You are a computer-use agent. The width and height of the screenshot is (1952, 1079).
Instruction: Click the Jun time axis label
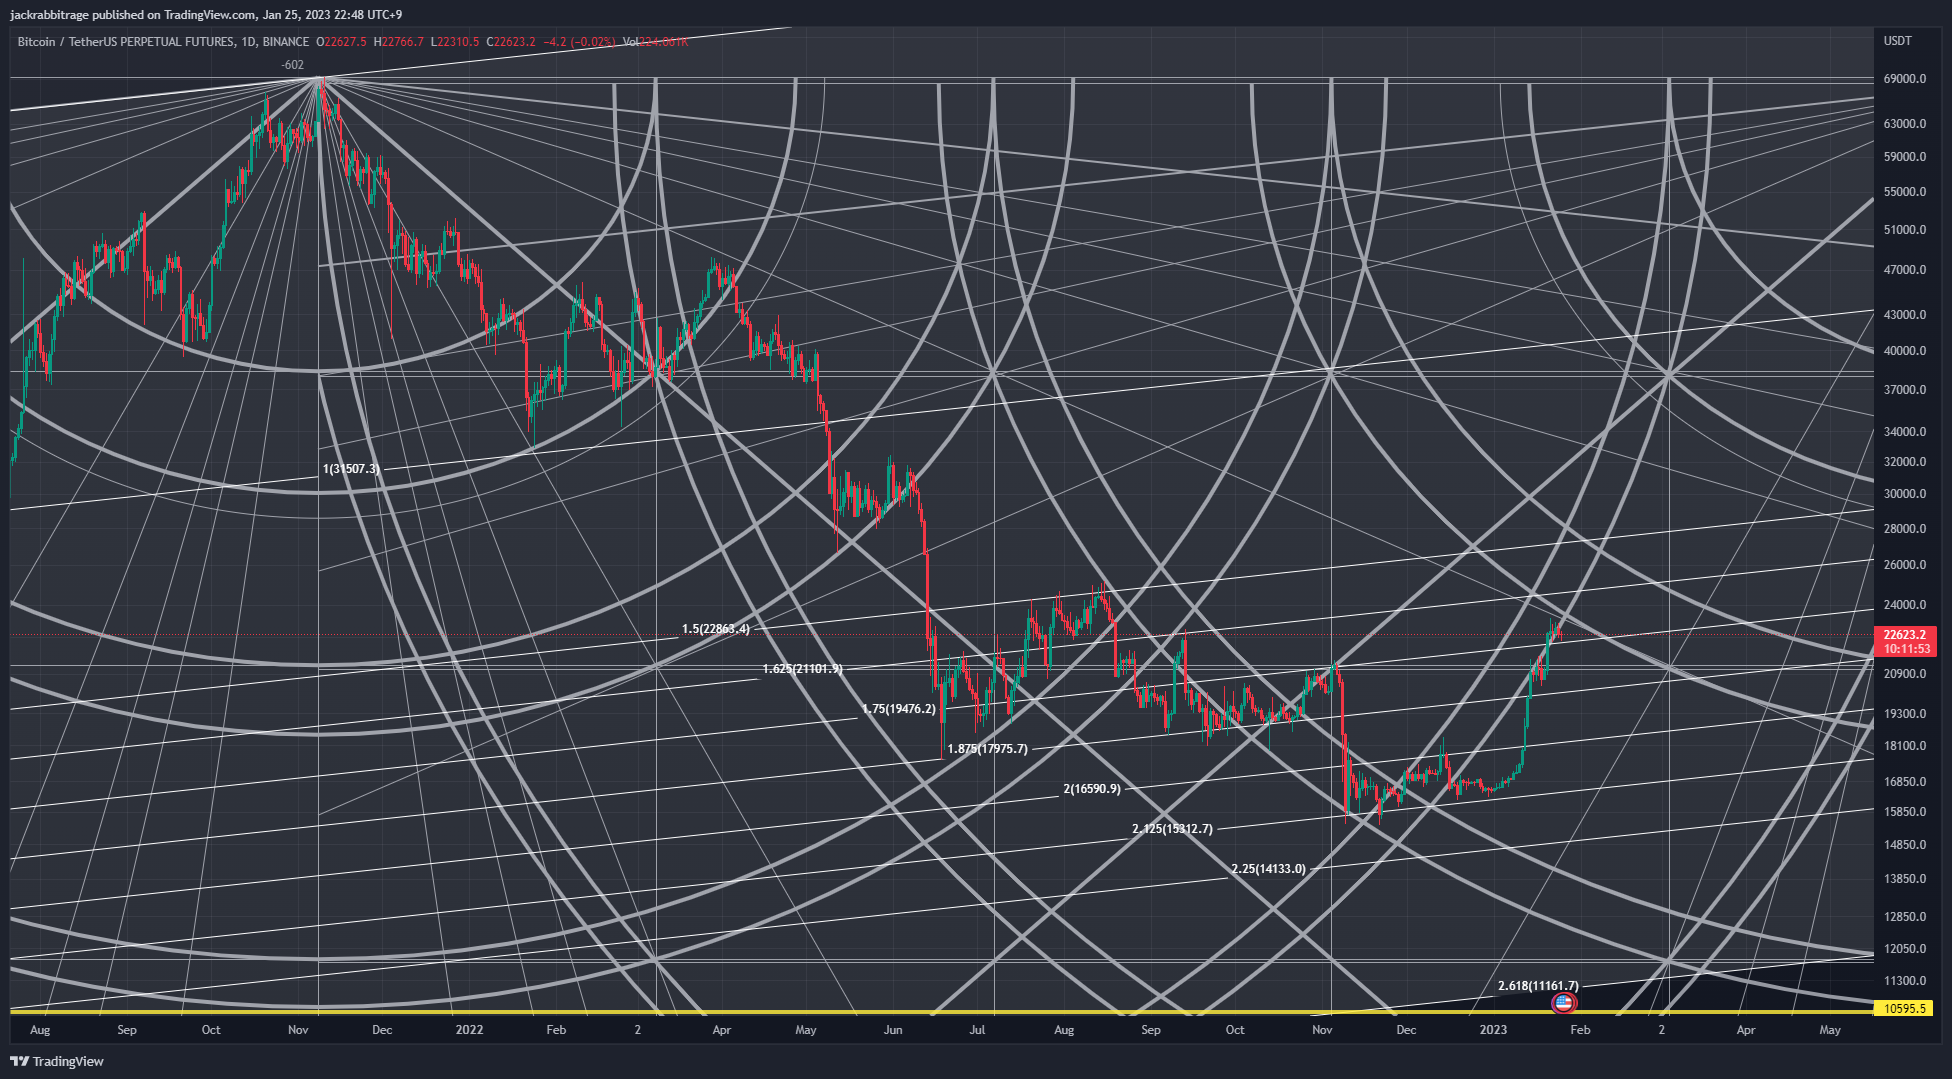[893, 1030]
